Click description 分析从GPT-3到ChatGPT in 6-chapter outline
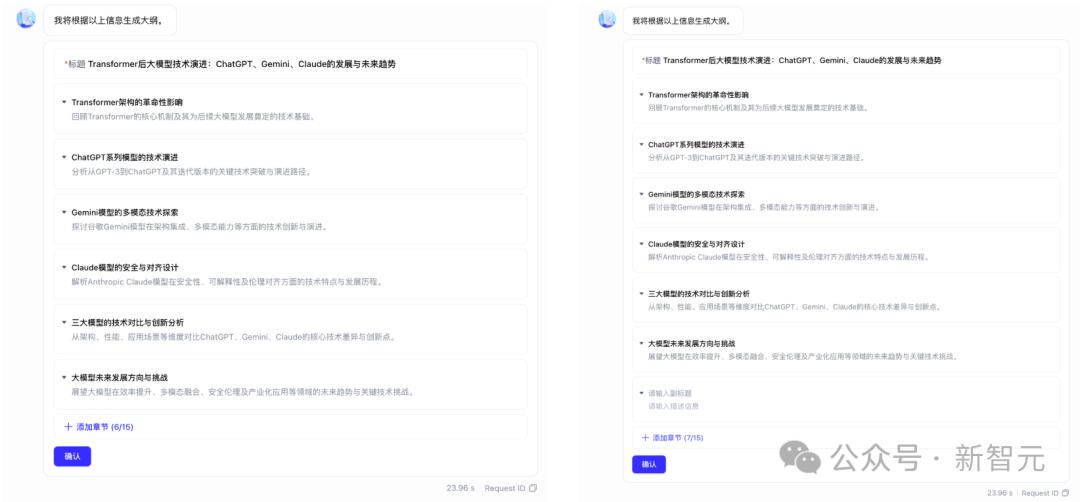Image resolution: width=1080 pixels, height=502 pixels. point(191,171)
